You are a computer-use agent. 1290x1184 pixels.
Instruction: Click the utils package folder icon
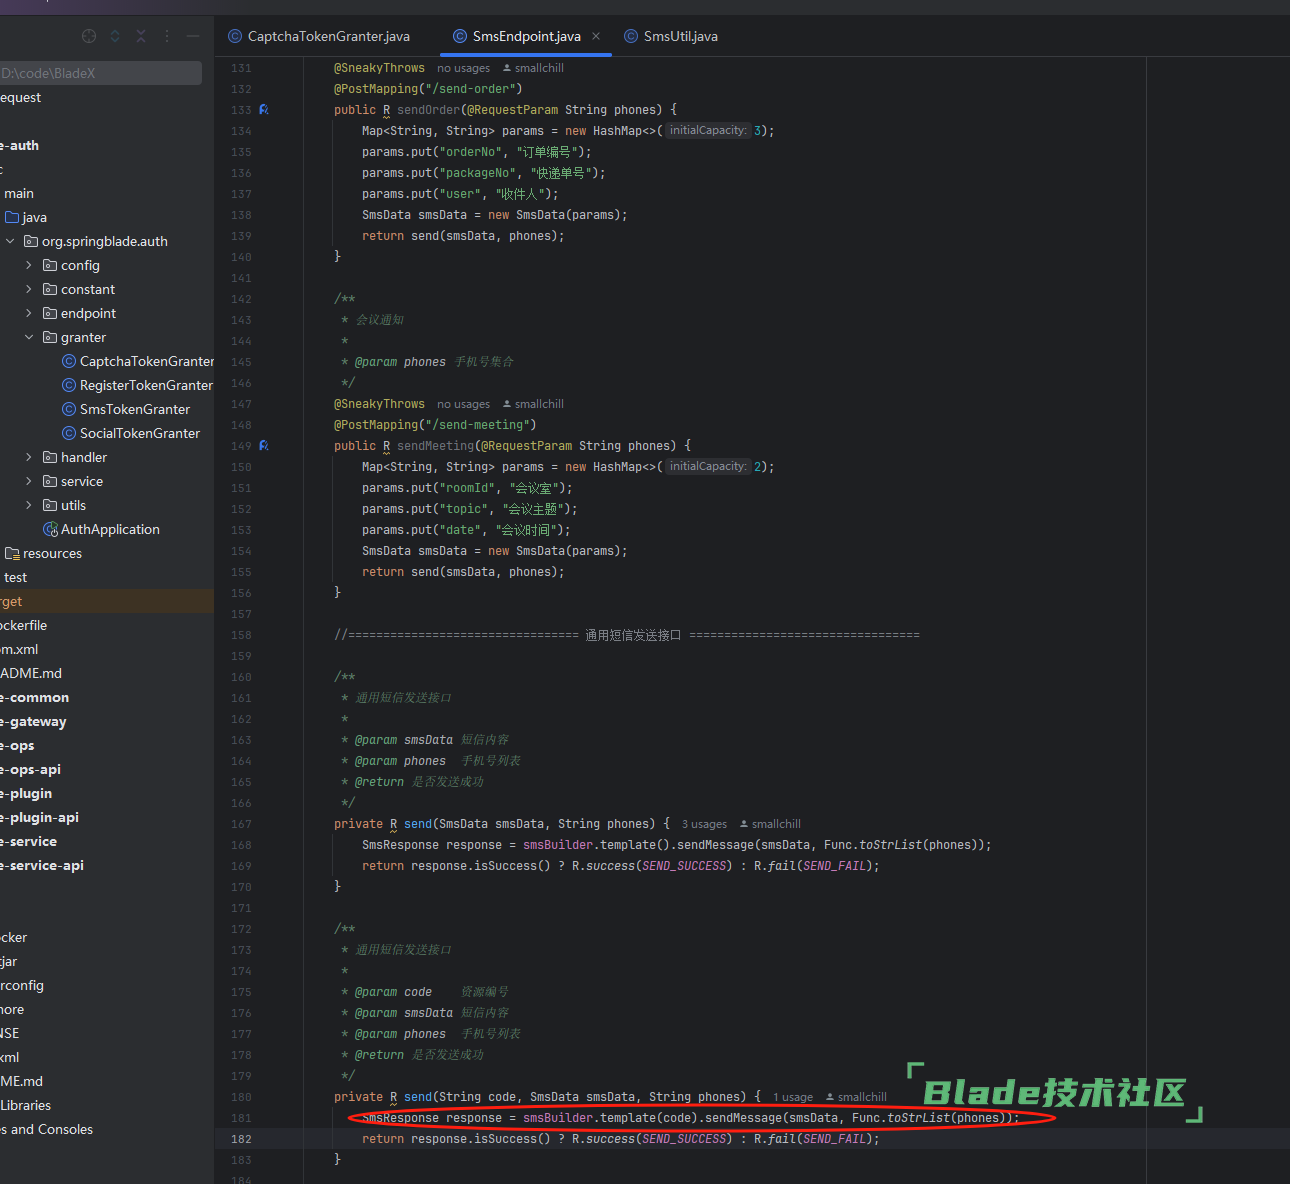pos(50,505)
